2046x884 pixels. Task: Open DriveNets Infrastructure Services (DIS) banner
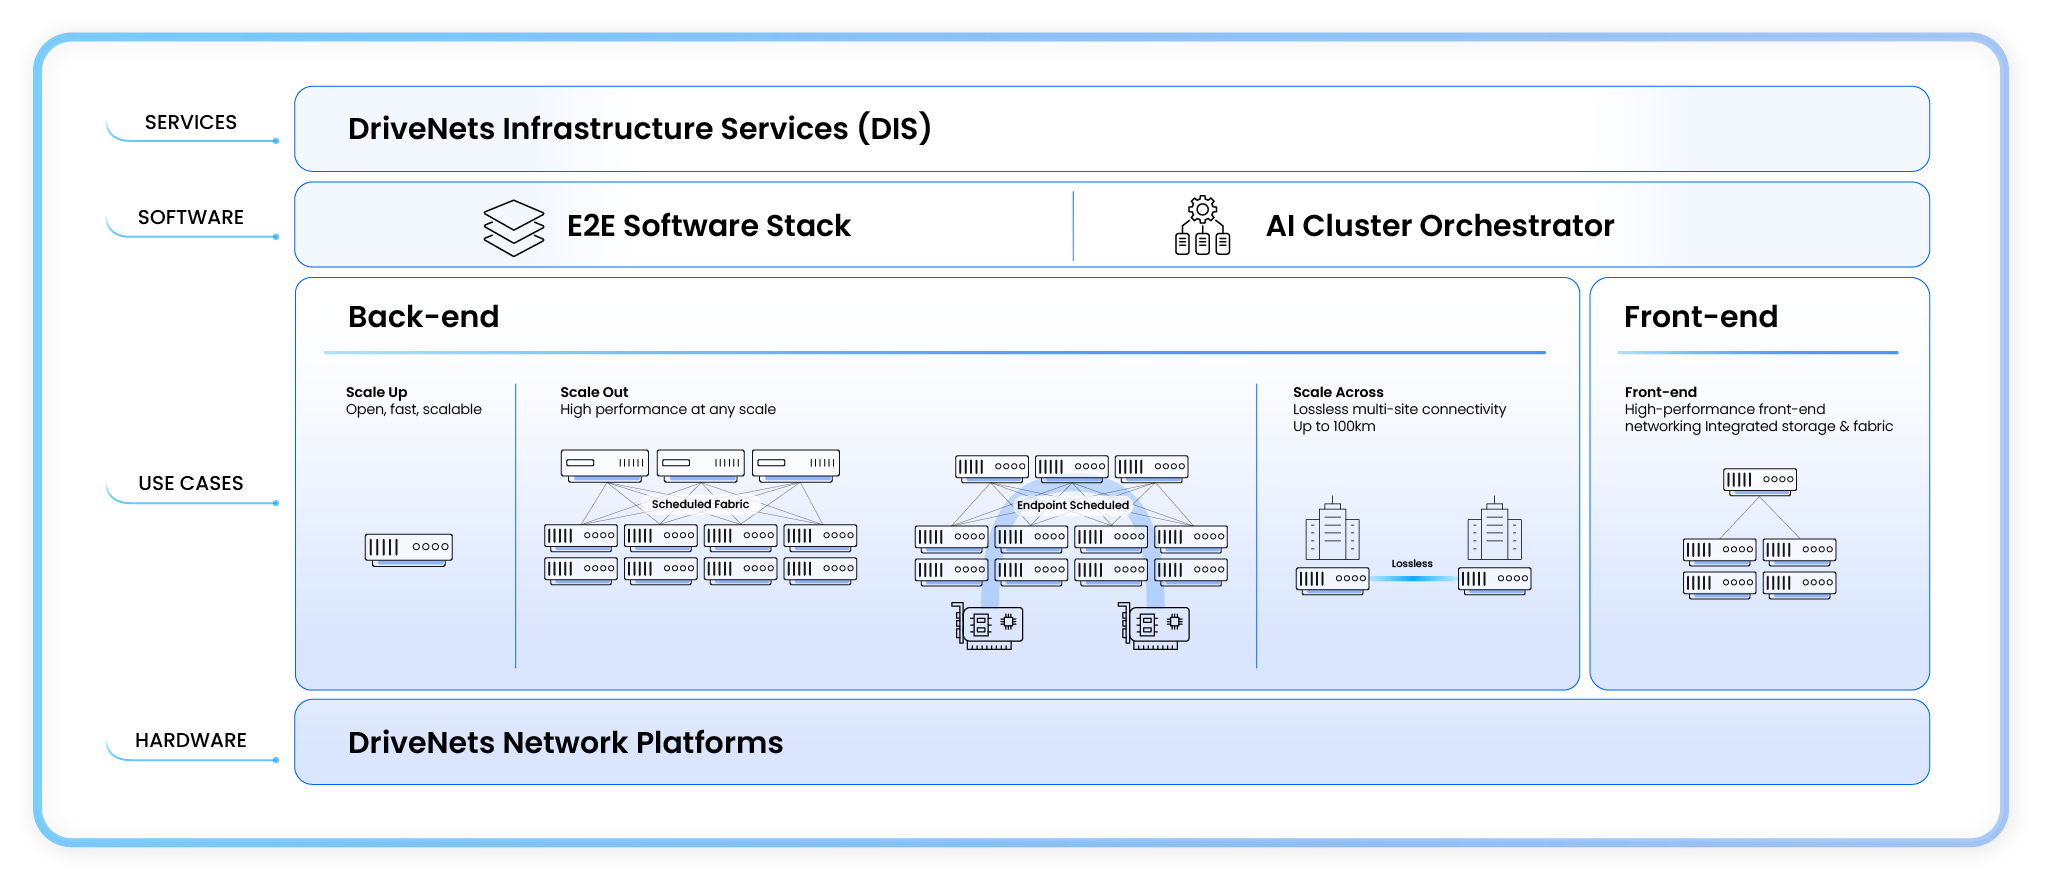pos(639,129)
